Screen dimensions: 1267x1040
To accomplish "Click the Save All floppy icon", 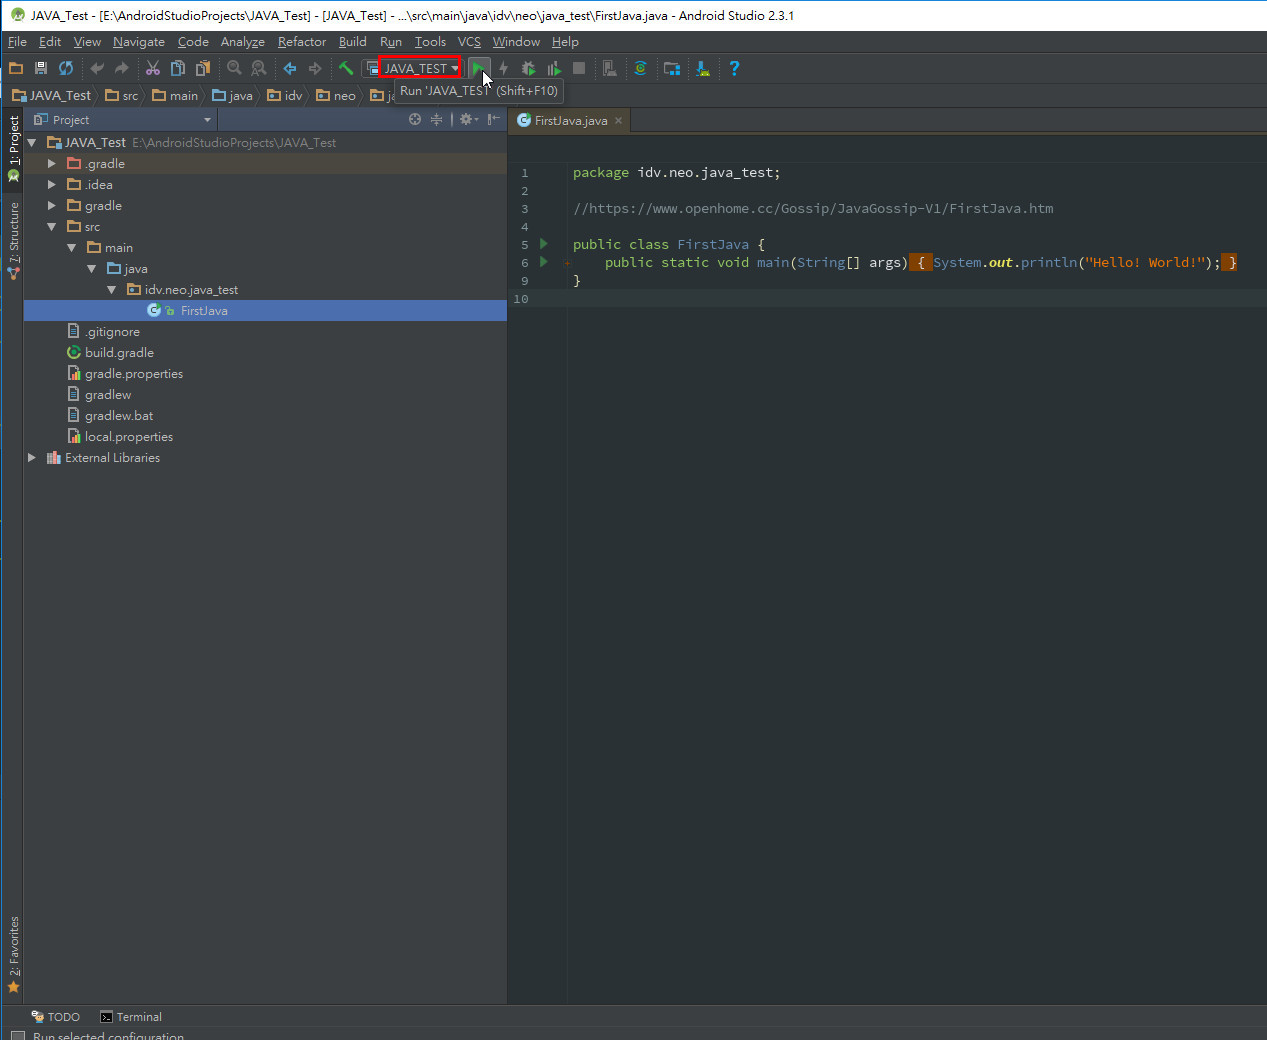I will (x=41, y=68).
